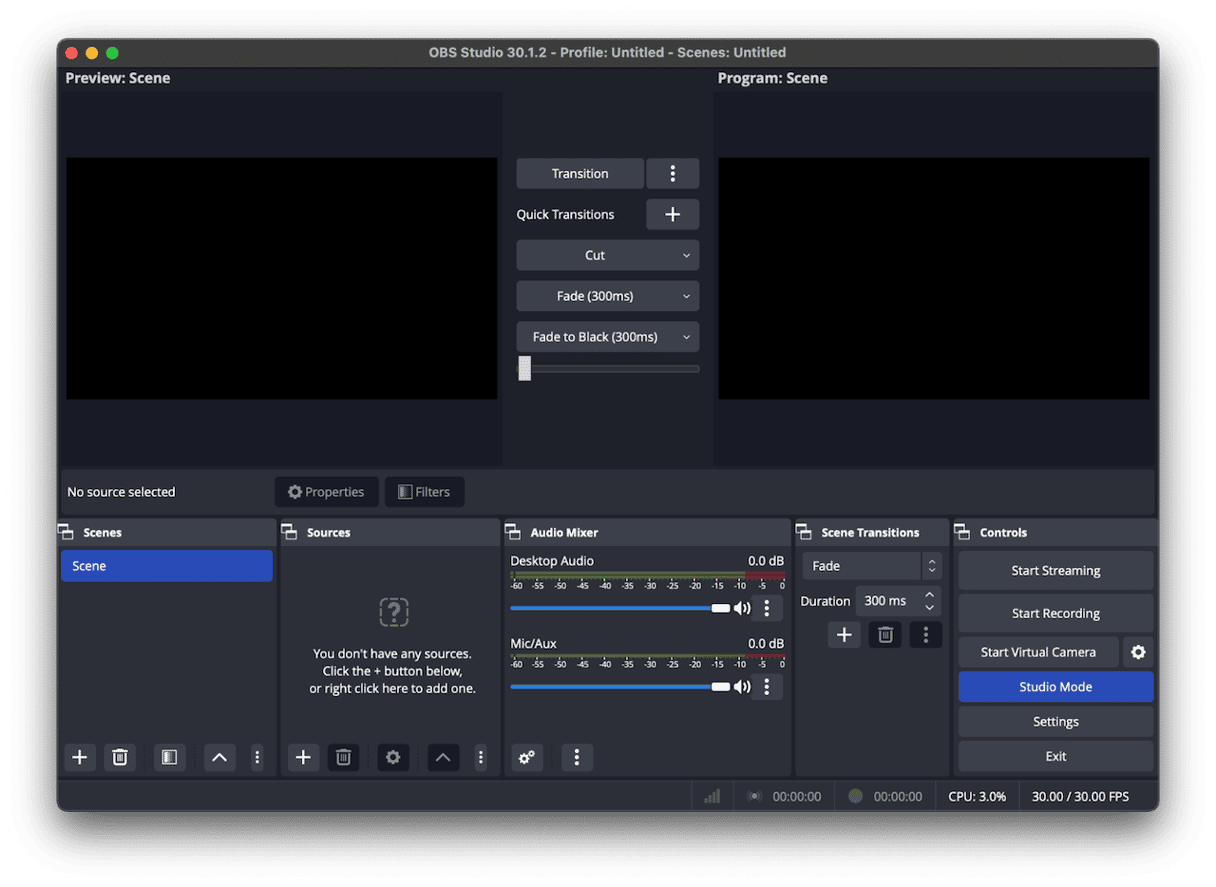Open source properties gear icon
The height and width of the screenshot is (887, 1216).
tap(393, 757)
